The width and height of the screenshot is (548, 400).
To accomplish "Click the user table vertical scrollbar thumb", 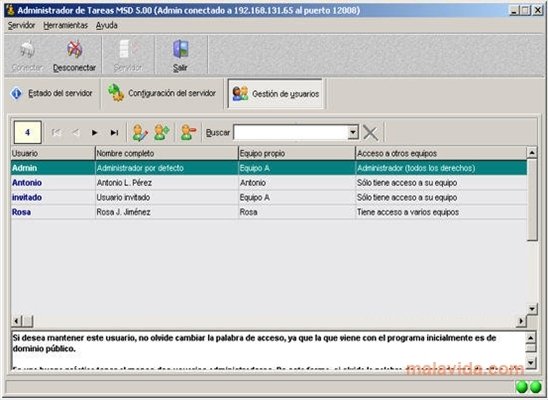I will point(532,199).
